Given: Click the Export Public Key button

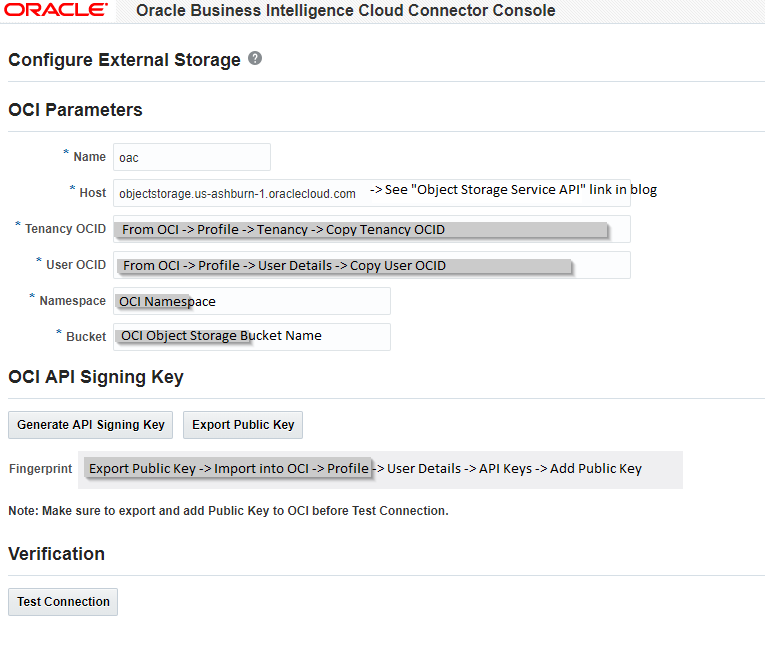Looking at the screenshot, I should [x=243, y=425].
